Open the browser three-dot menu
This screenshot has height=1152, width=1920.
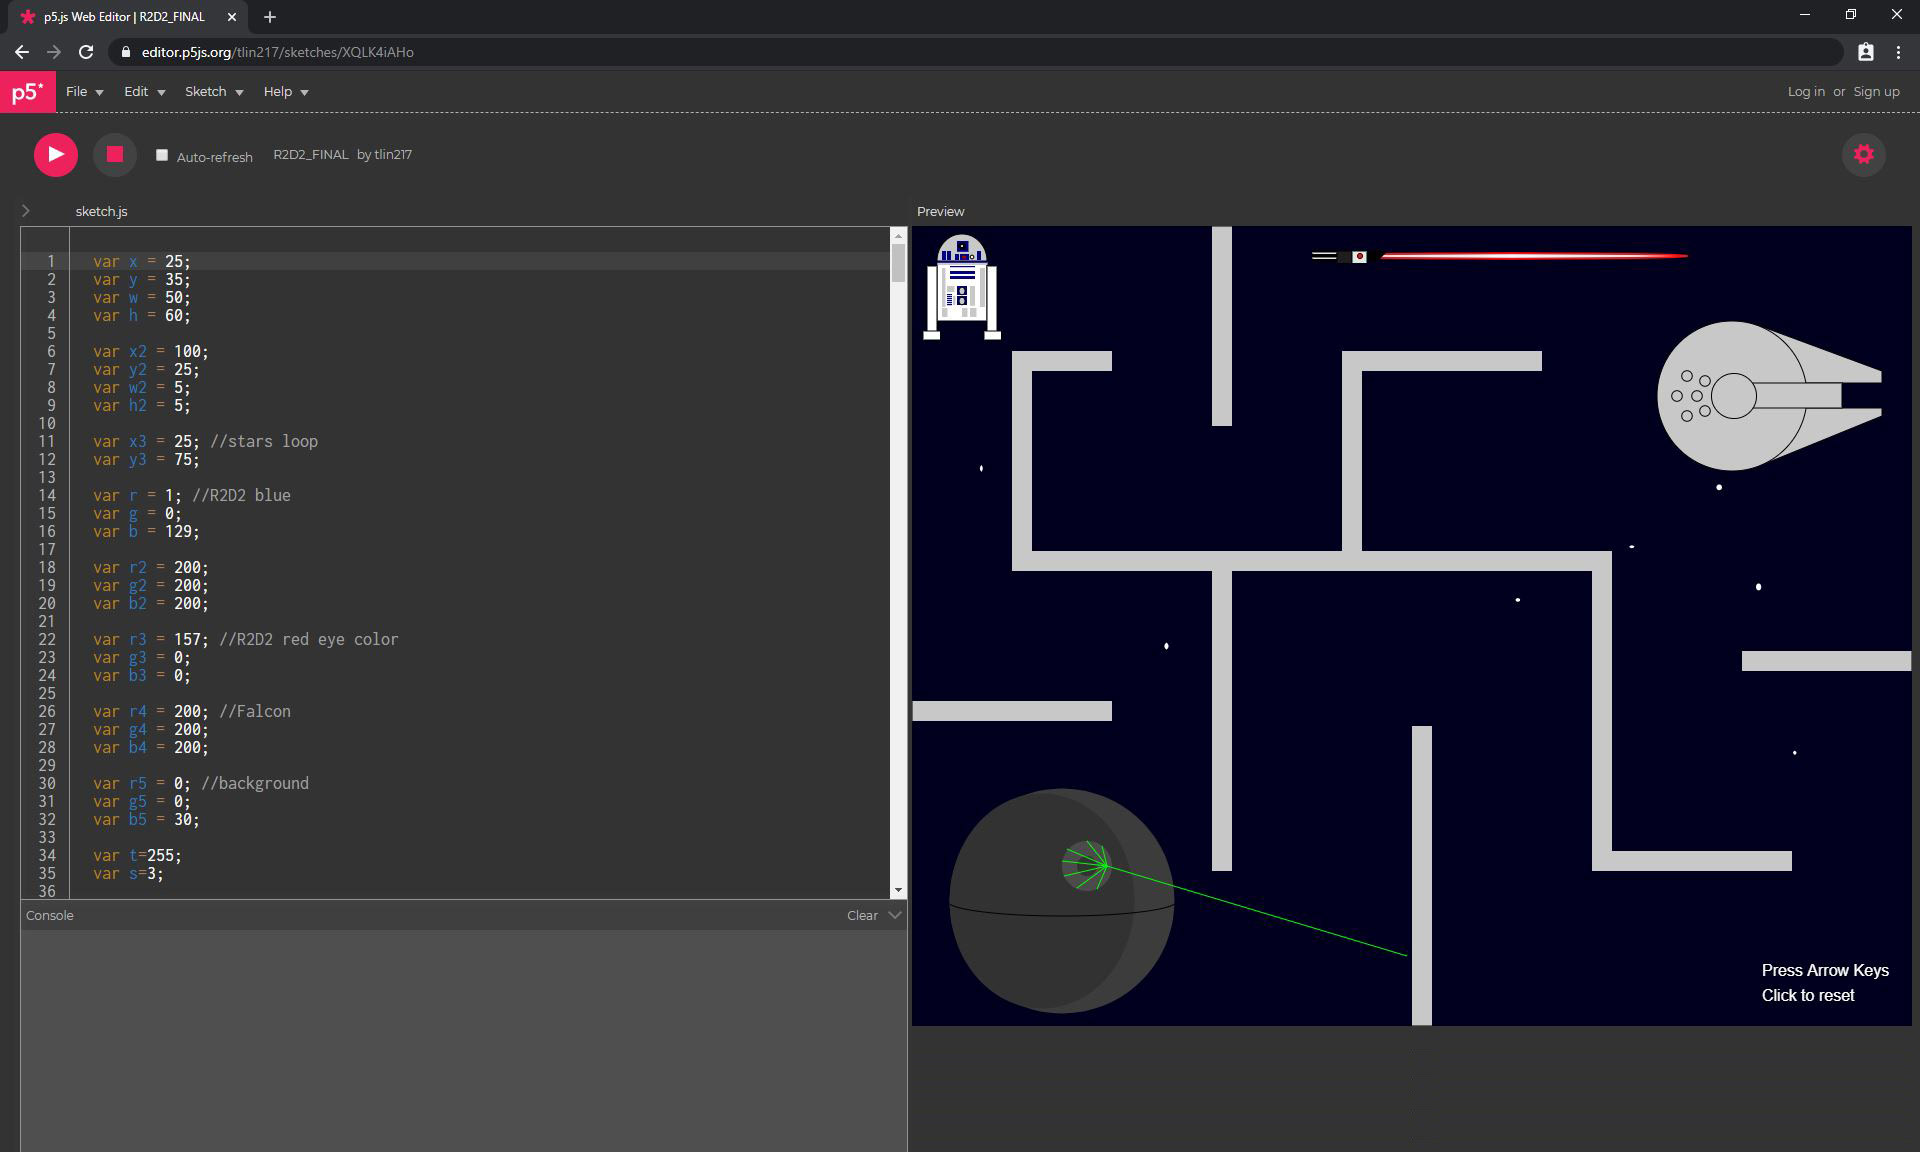(1898, 52)
